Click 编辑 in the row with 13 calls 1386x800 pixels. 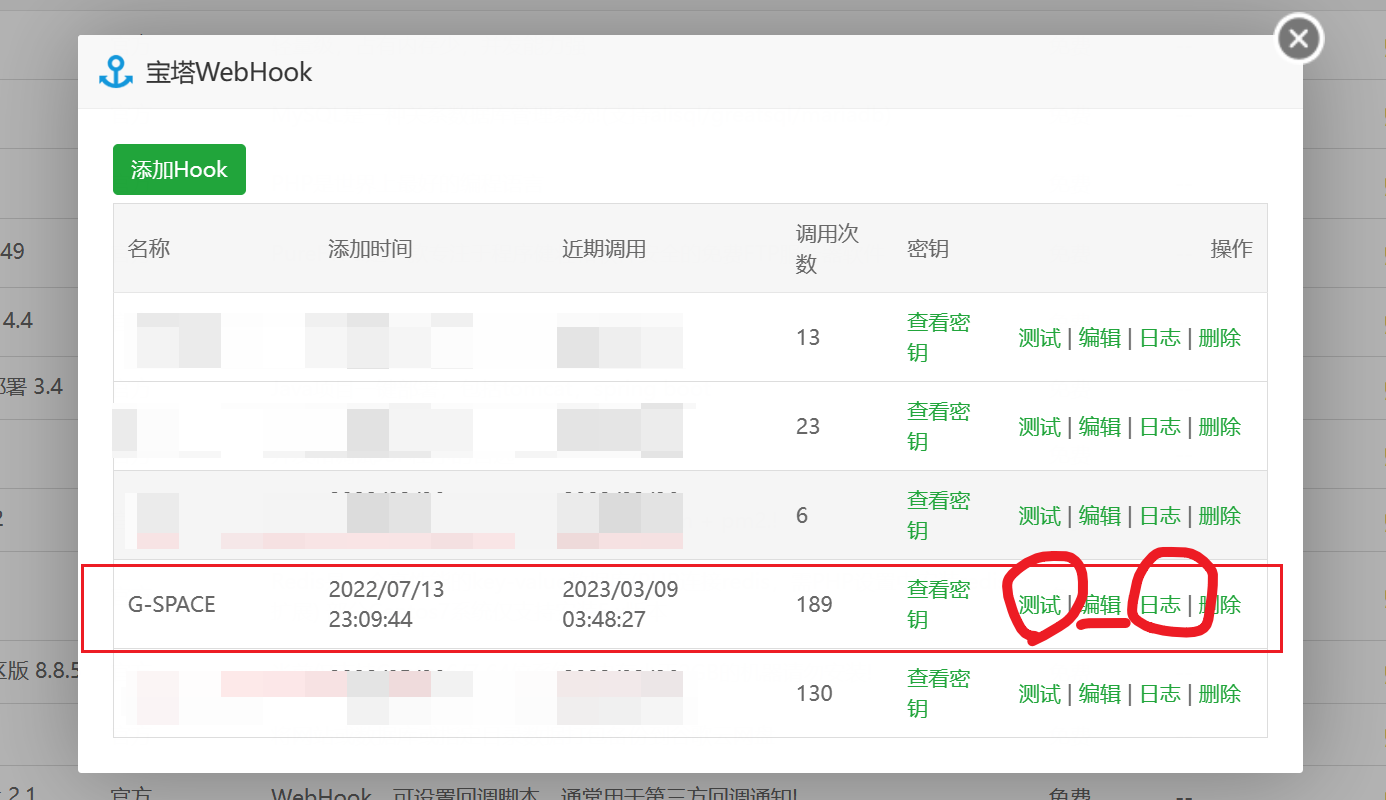point(1099,338)
